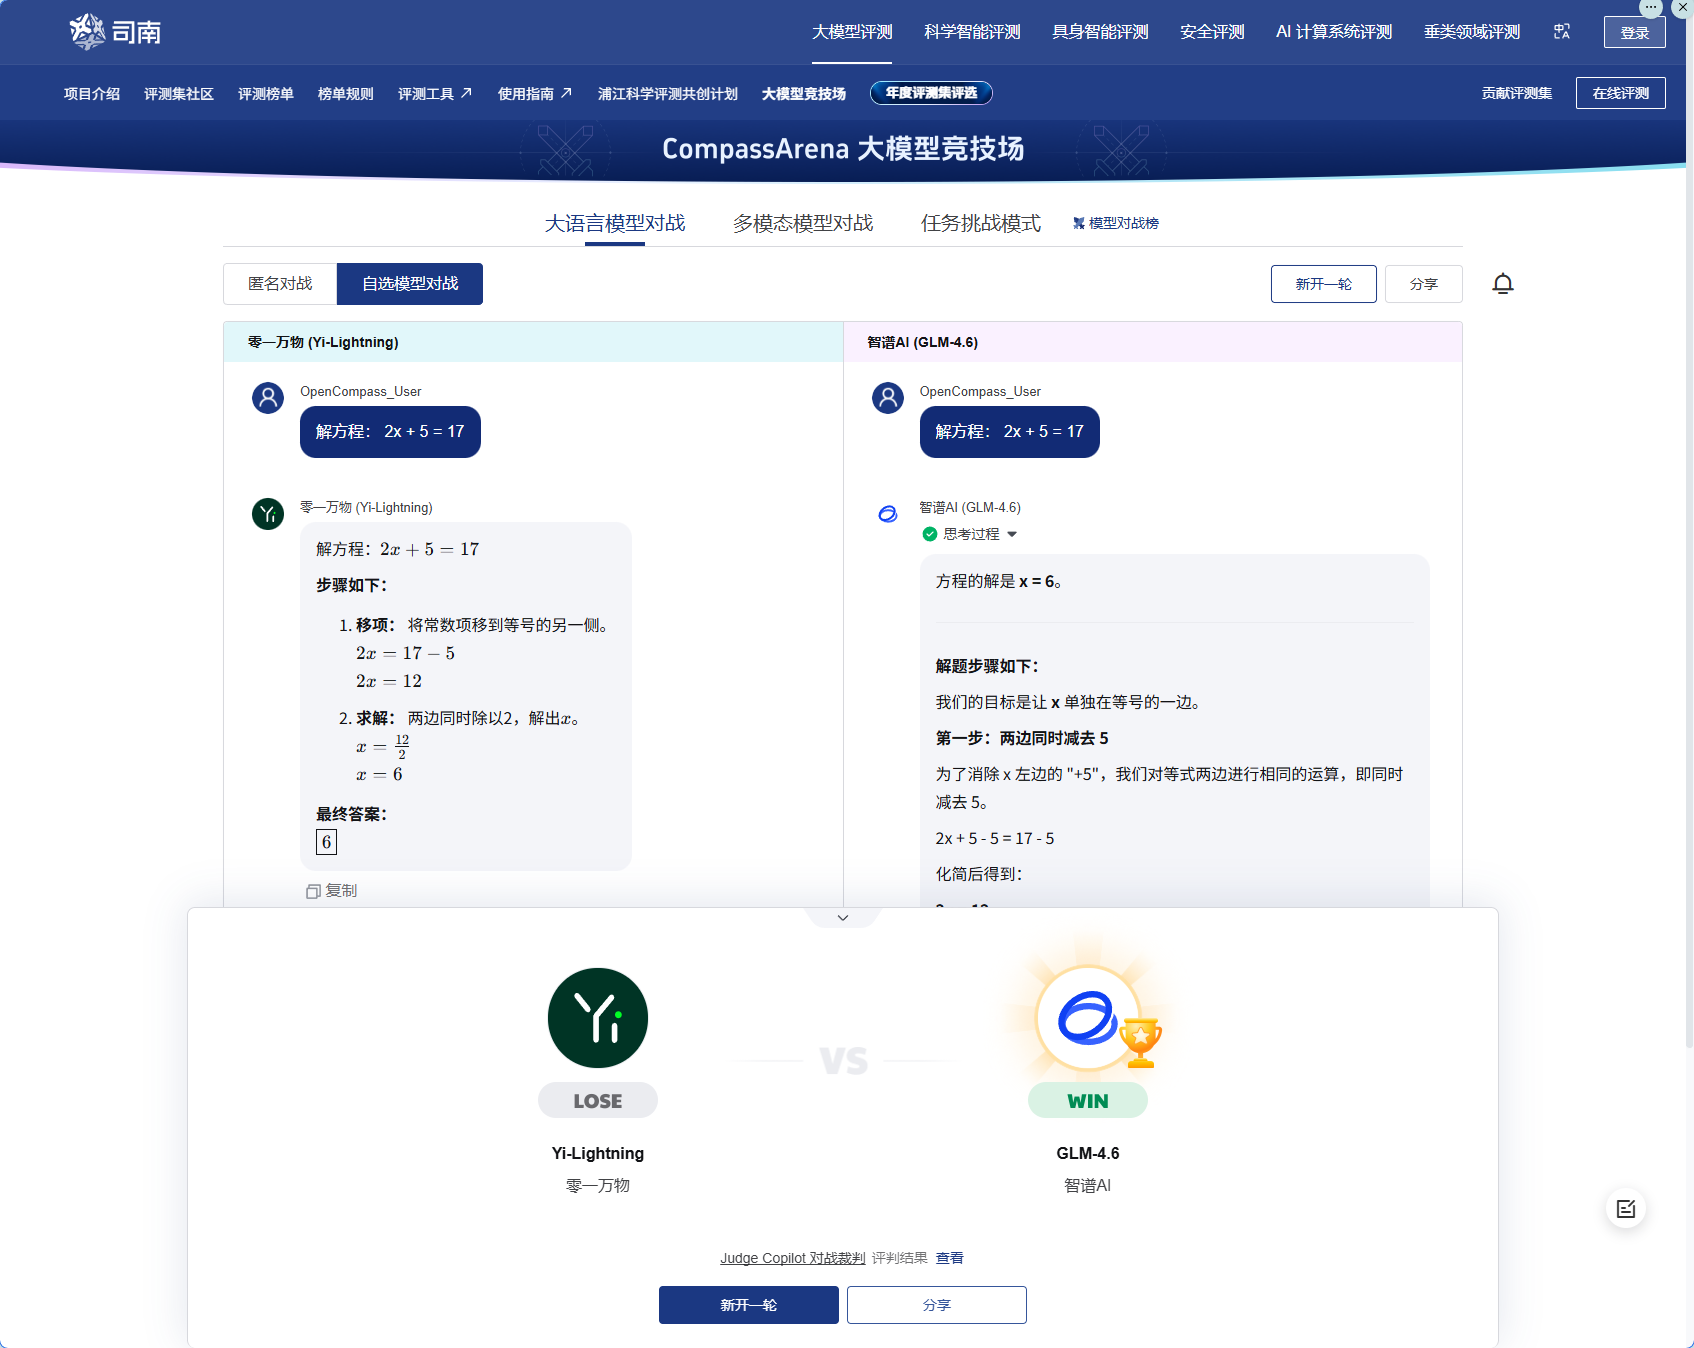Switch to 多模态模型对战 tab
1694x1348 pixels.
tap(803, 223)
